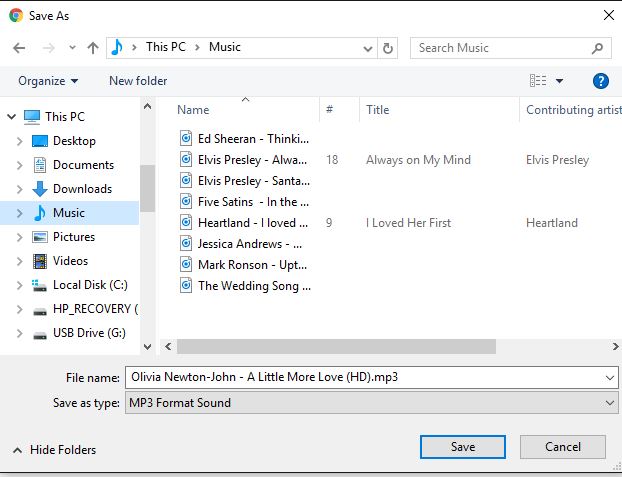Expand the Local Disk (C:) node
This screenshot has width=622, height=477.
(x=19, y=285)
